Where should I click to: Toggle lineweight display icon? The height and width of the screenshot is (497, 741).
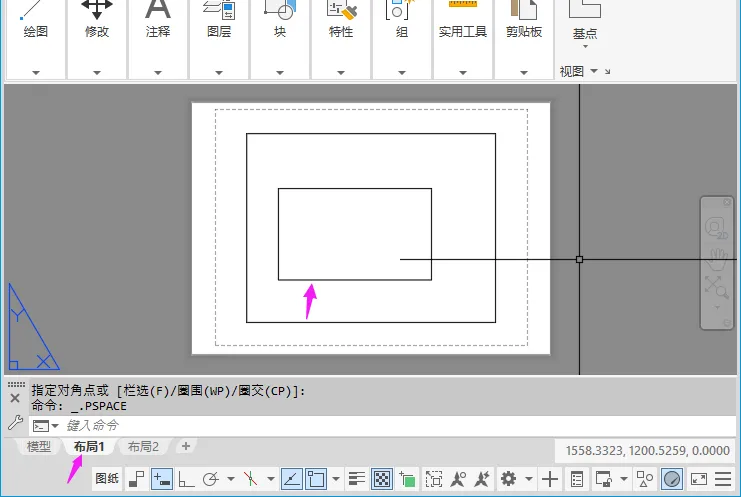[357, 479]
